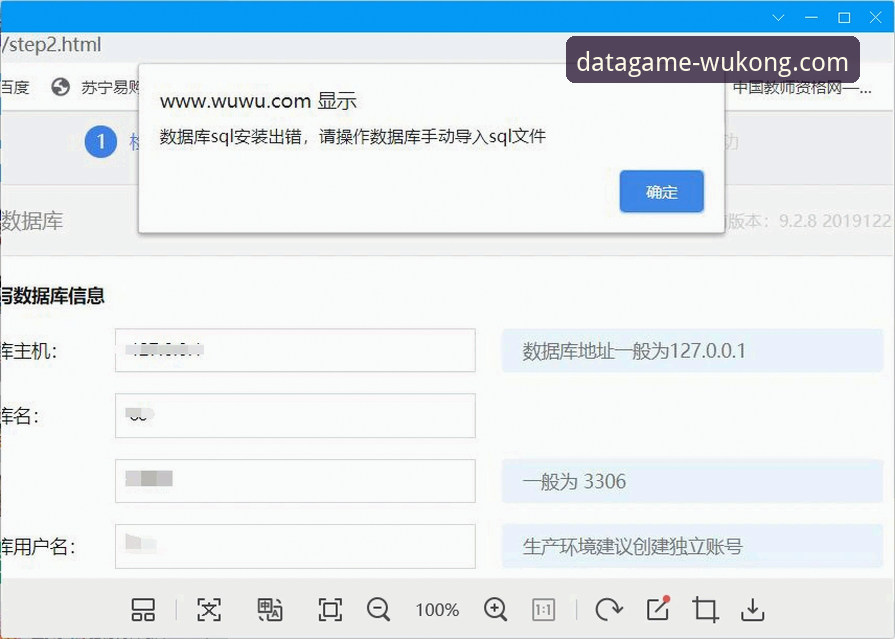The height and width of the screenshot is (639, 895).
Task: Rotate the image clockwise
Action: pos(608,609)
